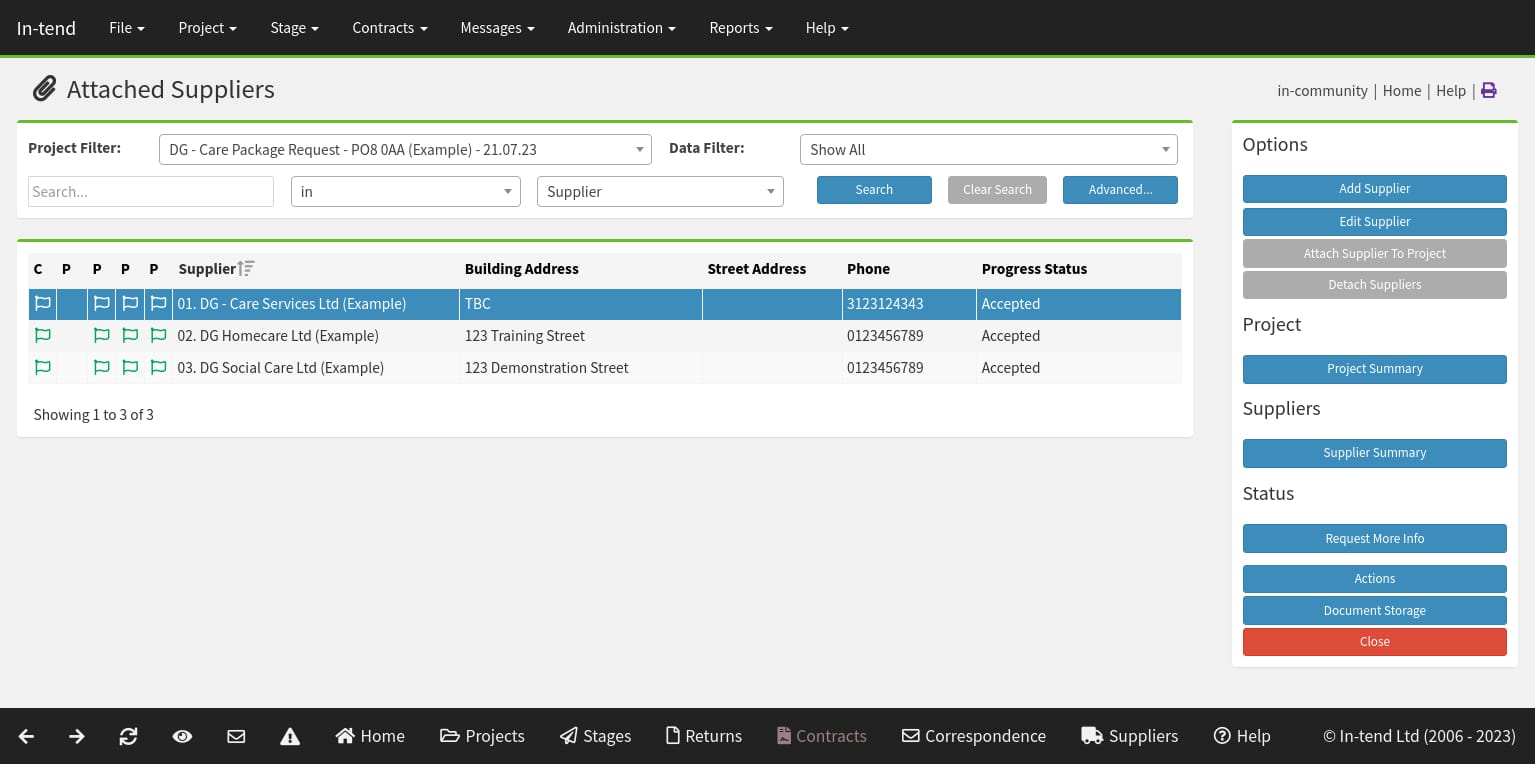Click inside the Search text field
The width and height of the screenshot is (1535, 764).
[150, 191]
